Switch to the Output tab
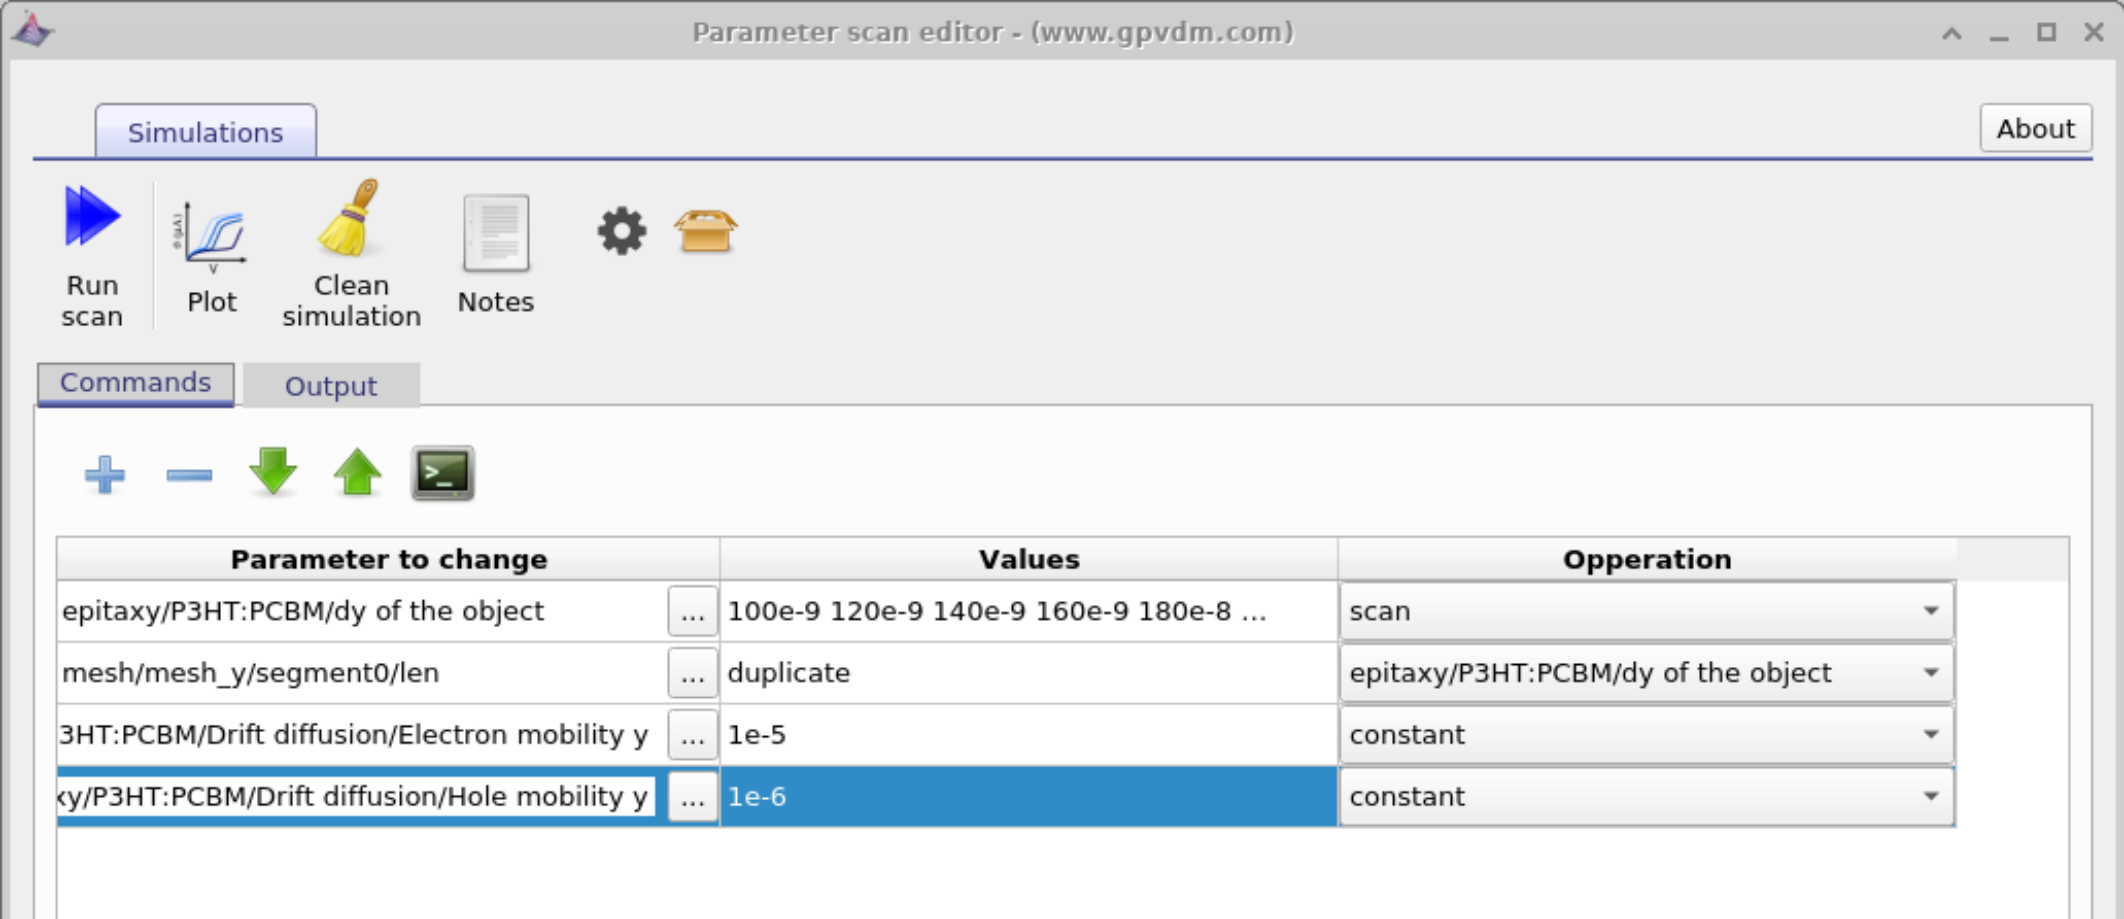The width and height of the screenshot is (2124, 919). pyautogui.click(x=331, y=386)
